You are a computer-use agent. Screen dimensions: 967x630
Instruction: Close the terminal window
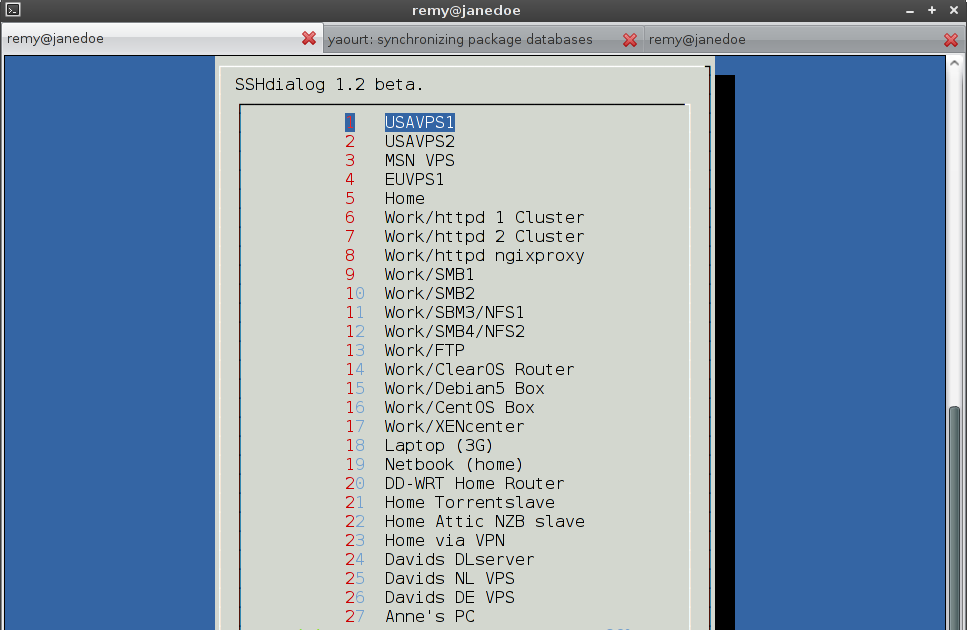953,10
